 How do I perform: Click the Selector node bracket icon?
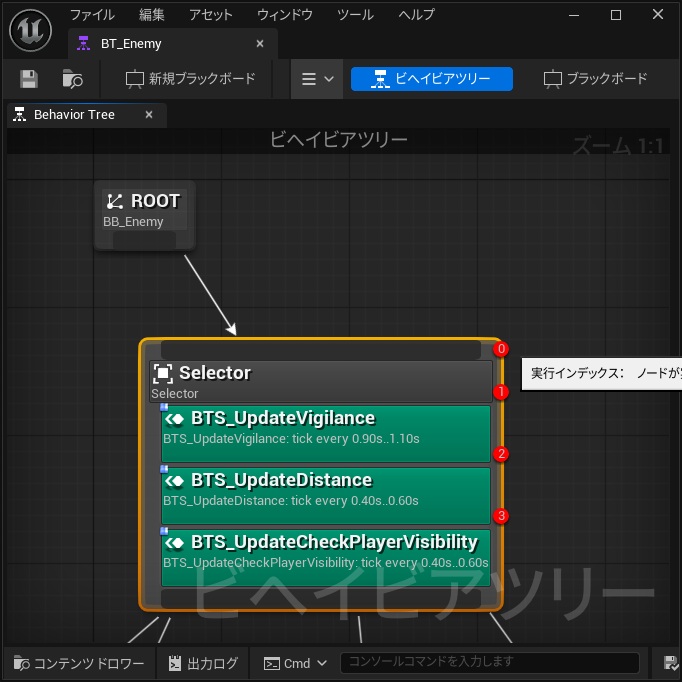click(163, 374)
